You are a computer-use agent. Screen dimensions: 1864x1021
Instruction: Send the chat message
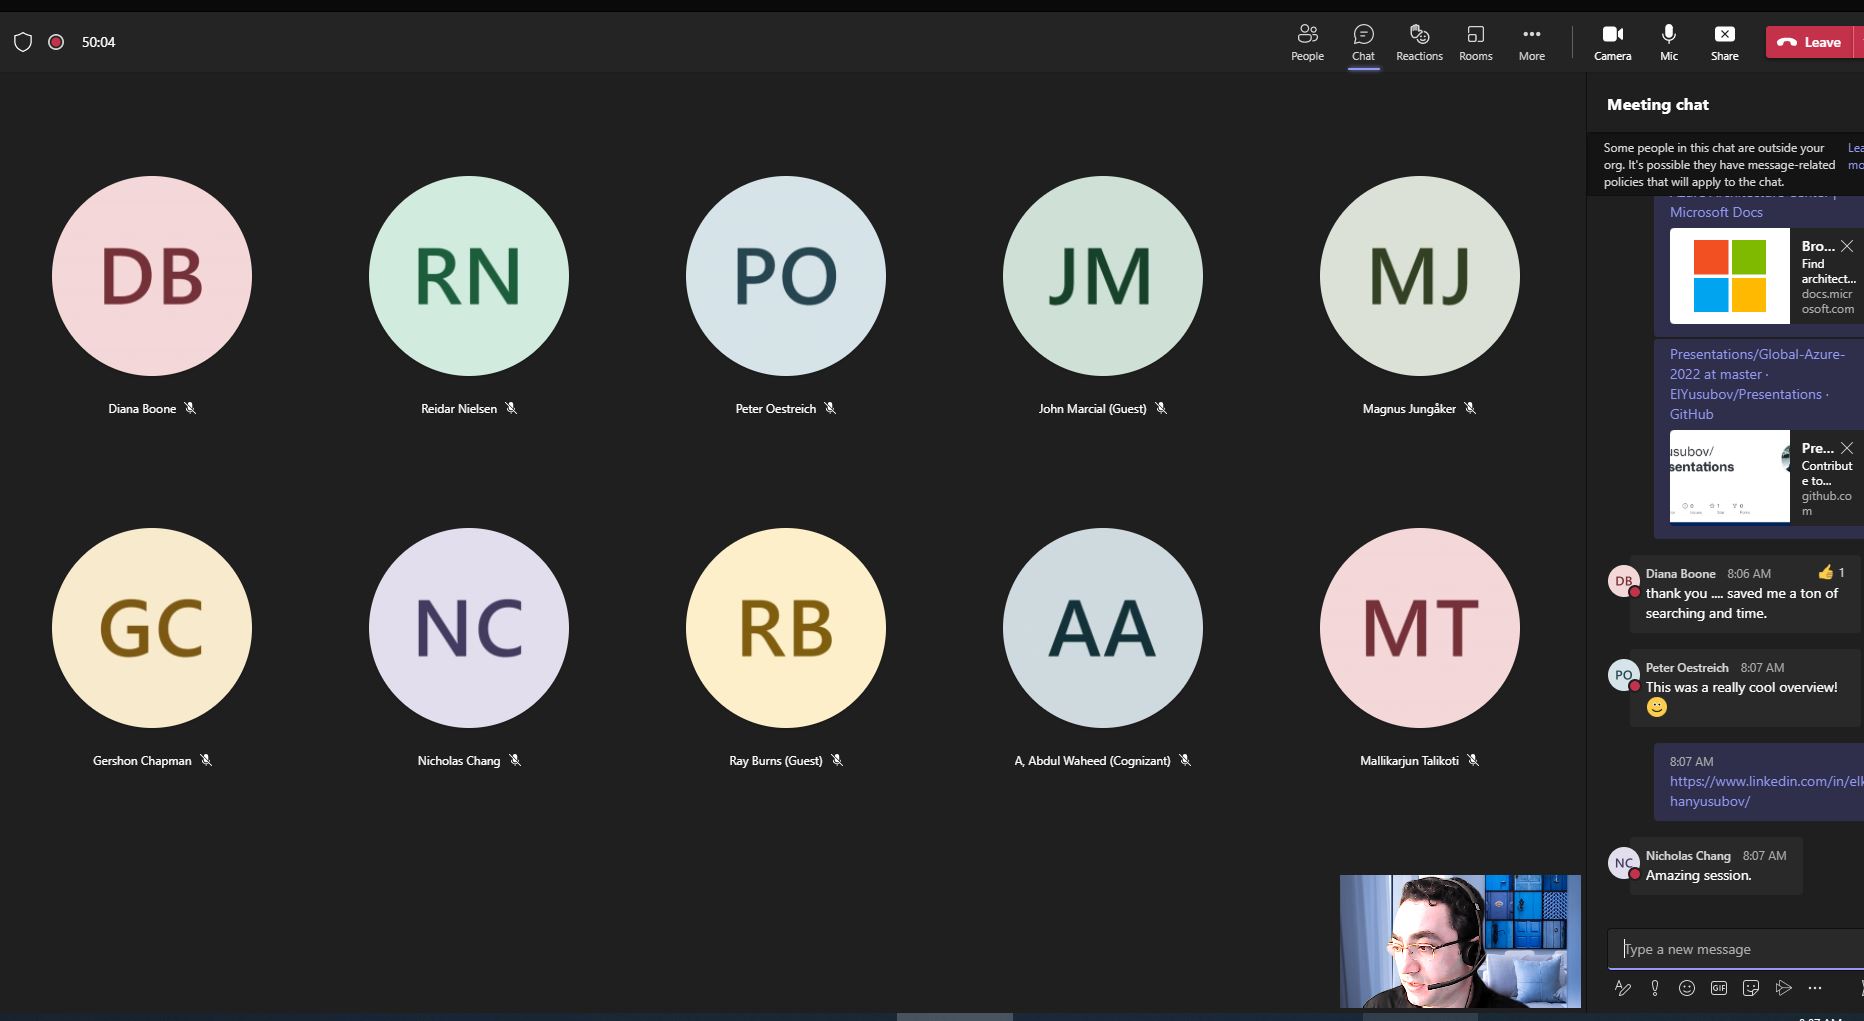(x=1784, y=988)
